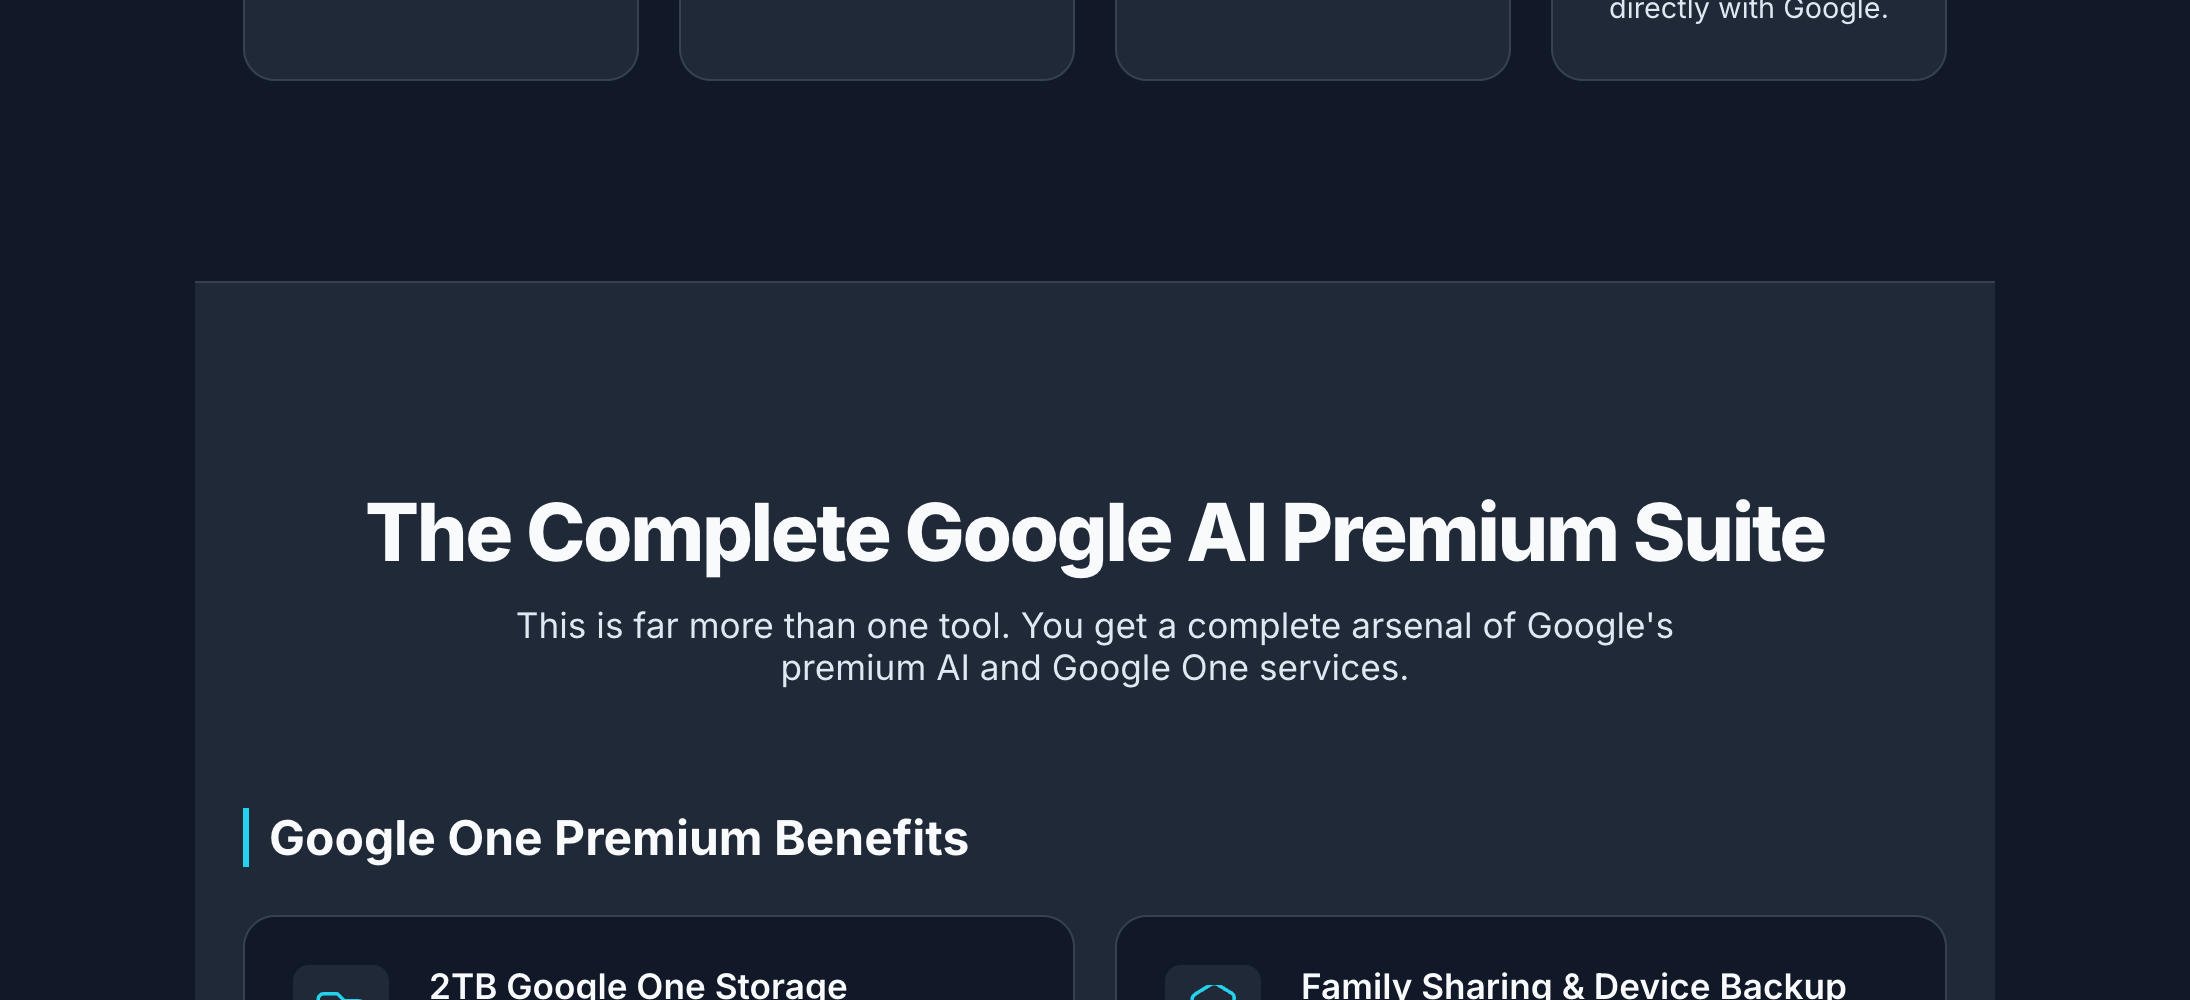
Task: Click the word 'Premium' in the large heading
Action: (x=1449, y=534)
